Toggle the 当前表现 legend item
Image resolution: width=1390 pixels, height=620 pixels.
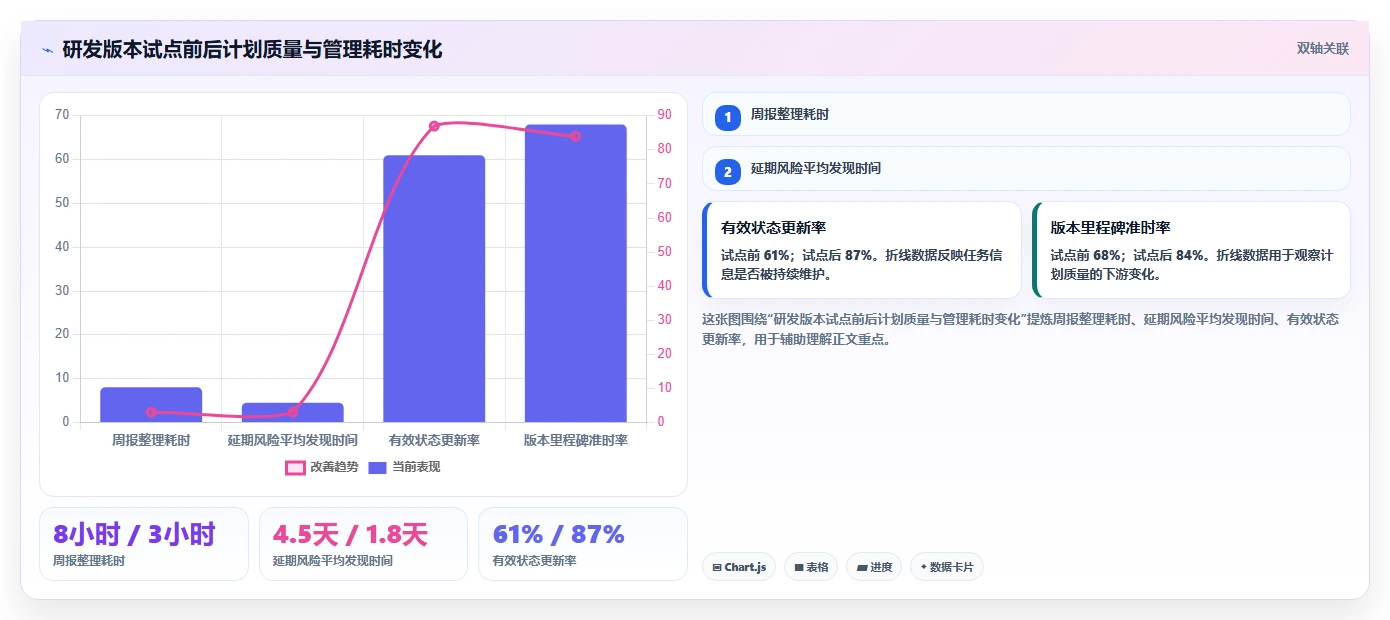[404, 467]
